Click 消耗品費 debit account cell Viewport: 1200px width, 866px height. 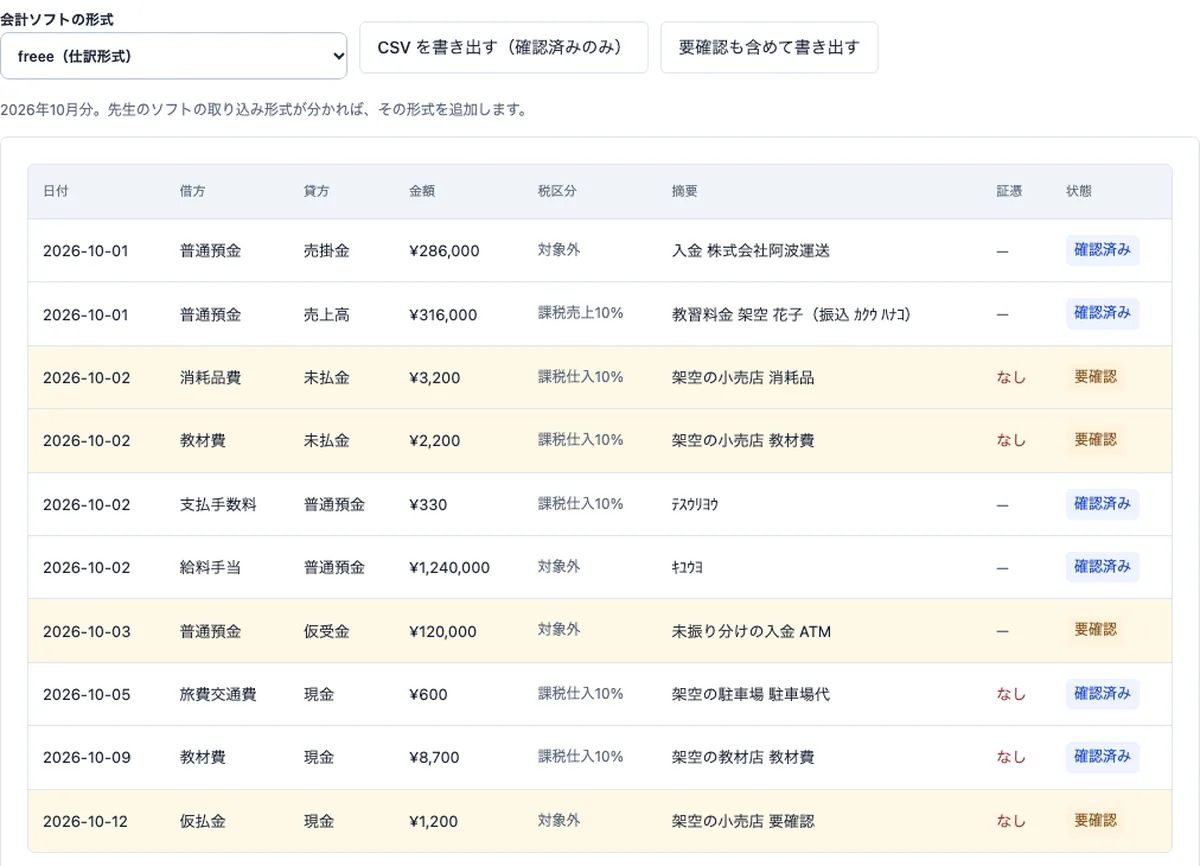[210, 378]
